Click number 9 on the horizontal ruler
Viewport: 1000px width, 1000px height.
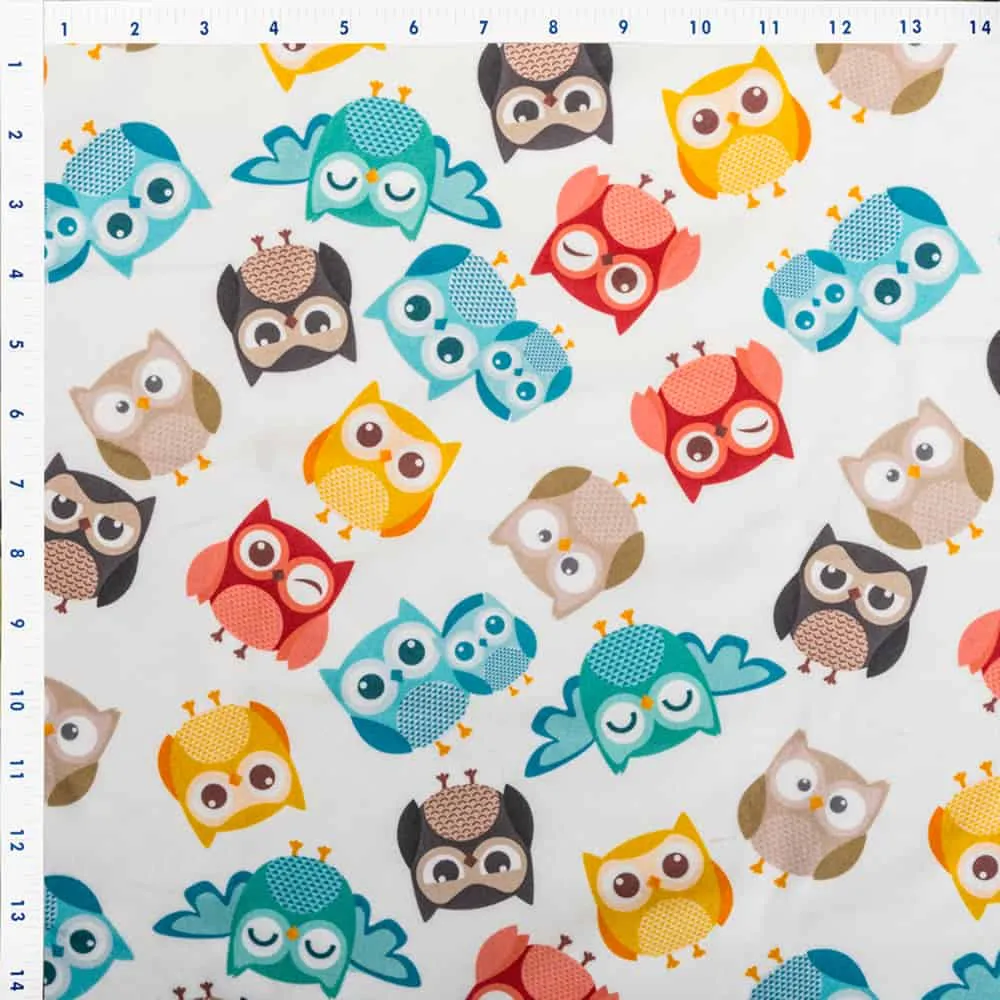pyautogui.click(x=623, y=27)
